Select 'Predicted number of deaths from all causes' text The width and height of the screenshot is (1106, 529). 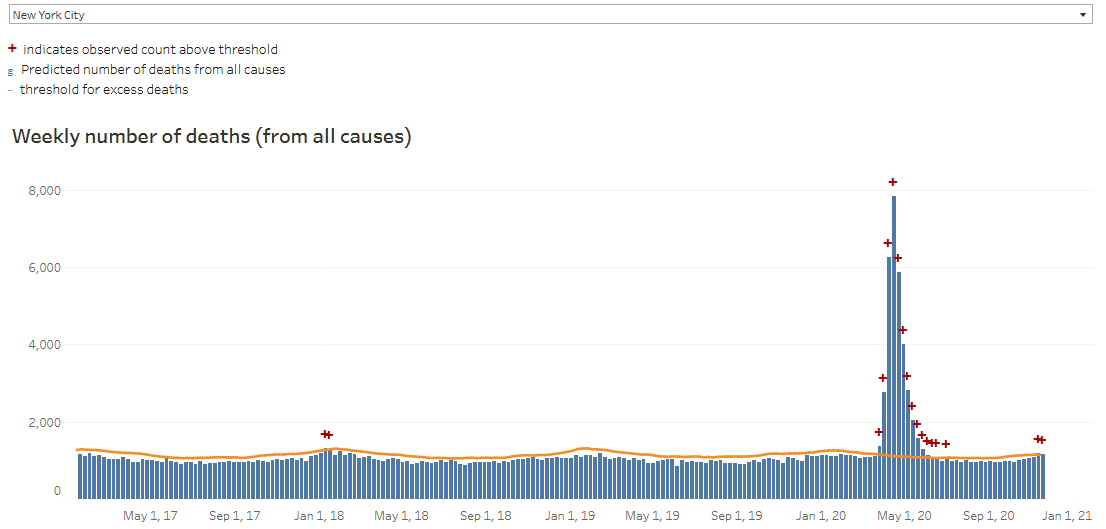point(153,70)
